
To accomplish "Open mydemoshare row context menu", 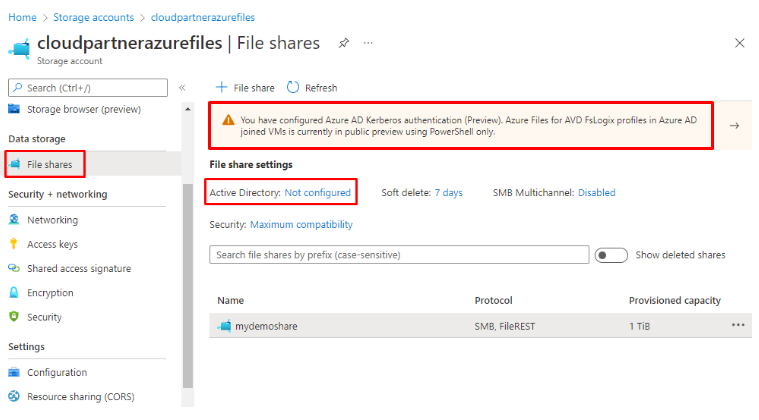I will [x=738, y=326].
